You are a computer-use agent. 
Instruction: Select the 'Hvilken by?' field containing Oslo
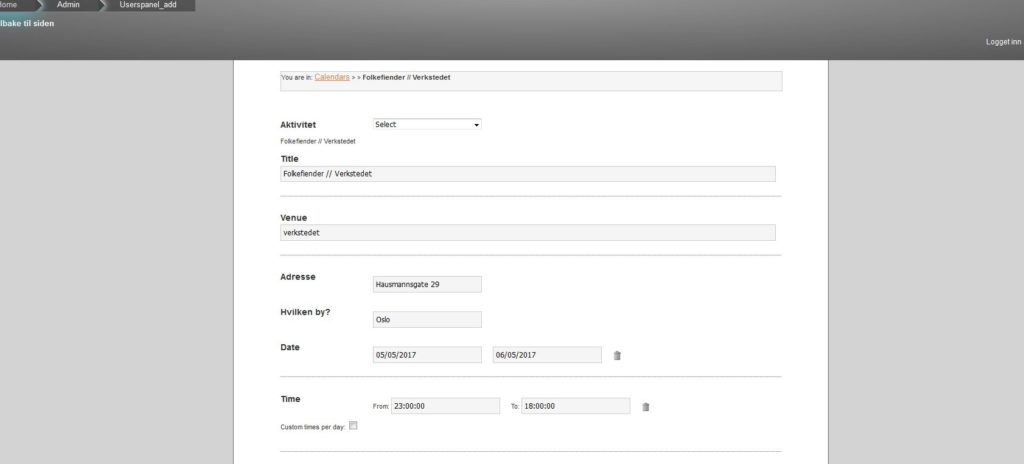(426, 320)
